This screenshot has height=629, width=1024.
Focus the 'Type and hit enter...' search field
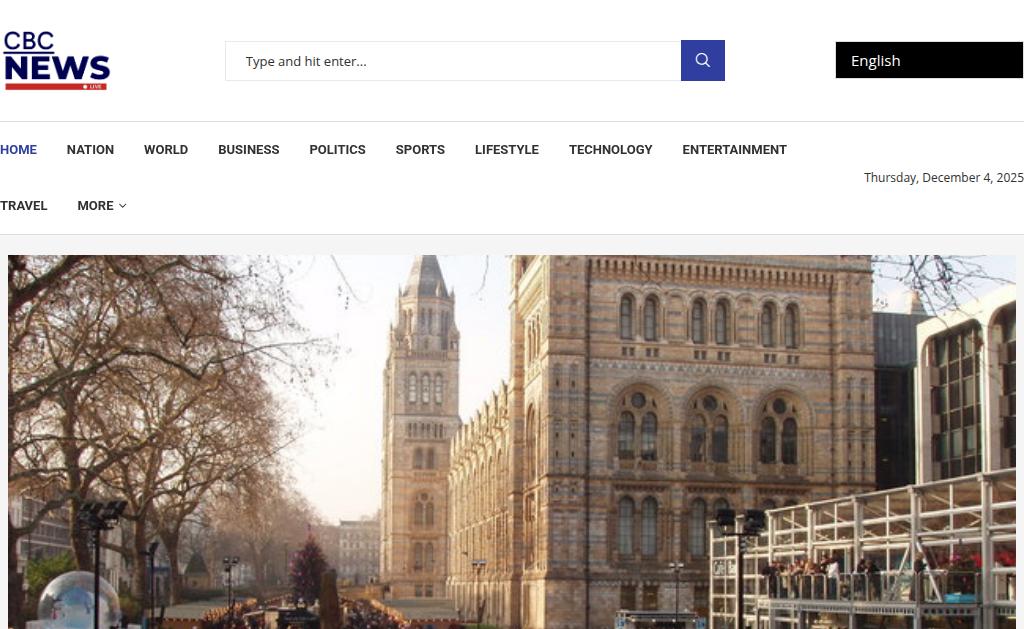click(453, 61)
